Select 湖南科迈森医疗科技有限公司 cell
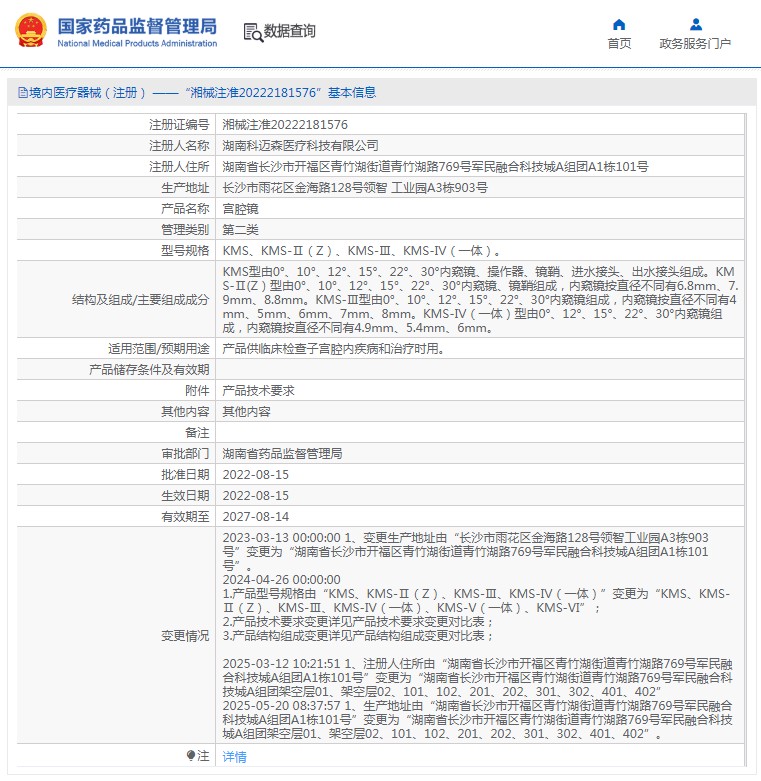 (x=300, y=145)
